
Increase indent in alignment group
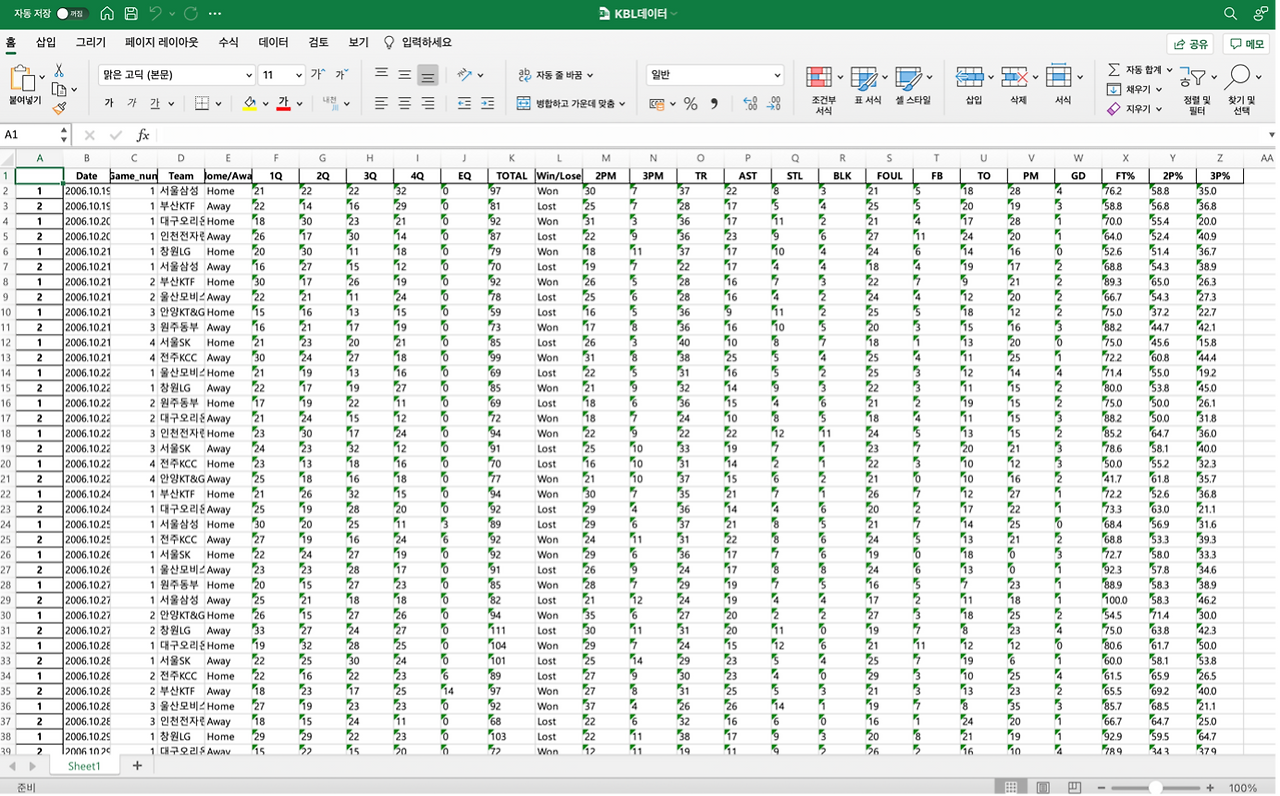487,104
